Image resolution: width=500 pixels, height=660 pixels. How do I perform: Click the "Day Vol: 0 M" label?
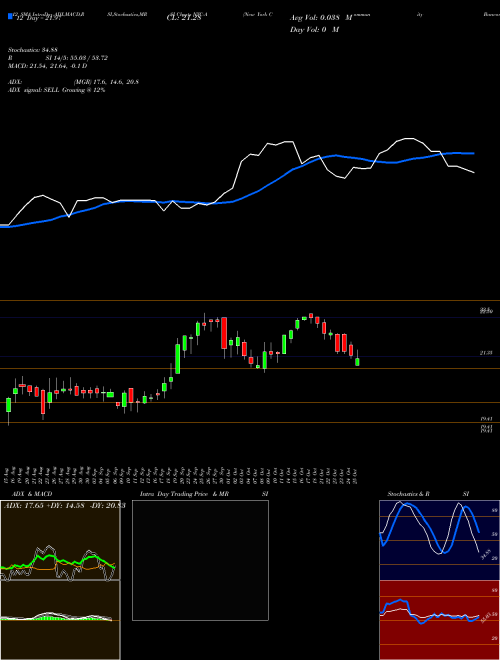tap(314, 29)
